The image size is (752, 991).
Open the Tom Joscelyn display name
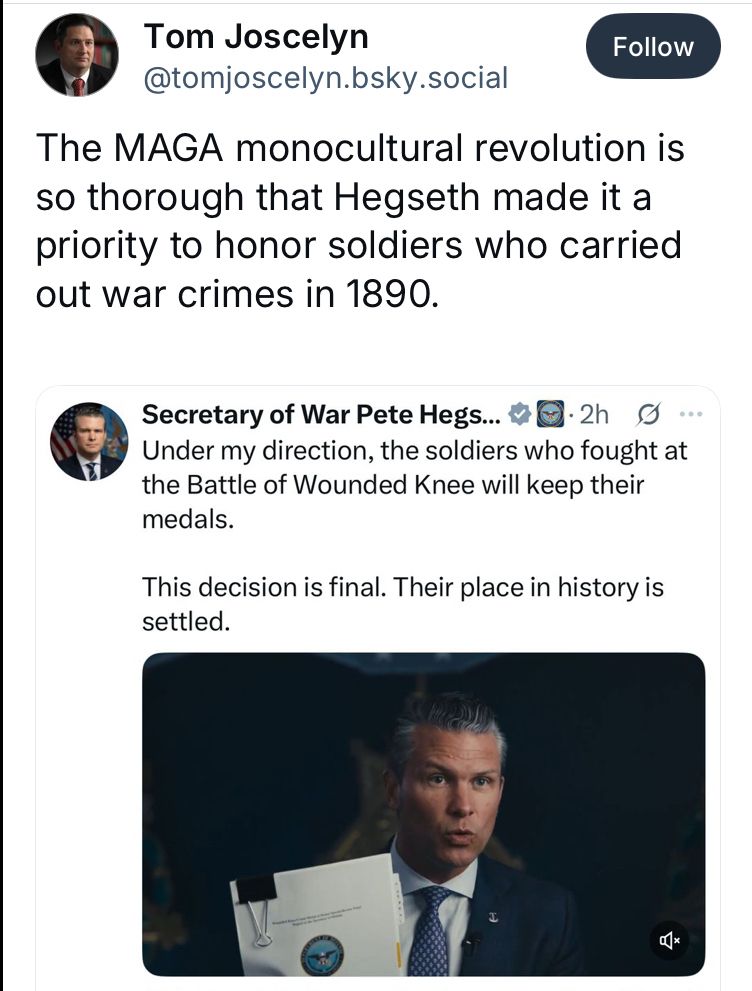point(256,36)
